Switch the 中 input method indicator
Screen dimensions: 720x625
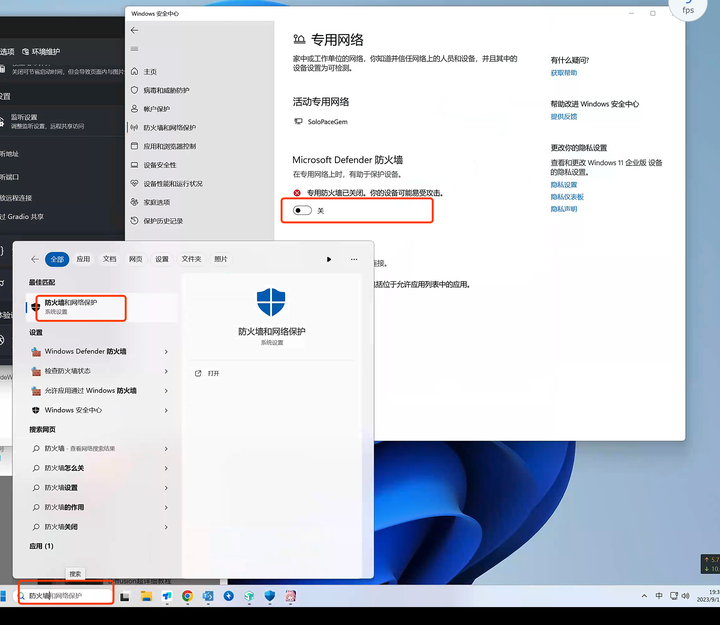(x=659, y=596)
